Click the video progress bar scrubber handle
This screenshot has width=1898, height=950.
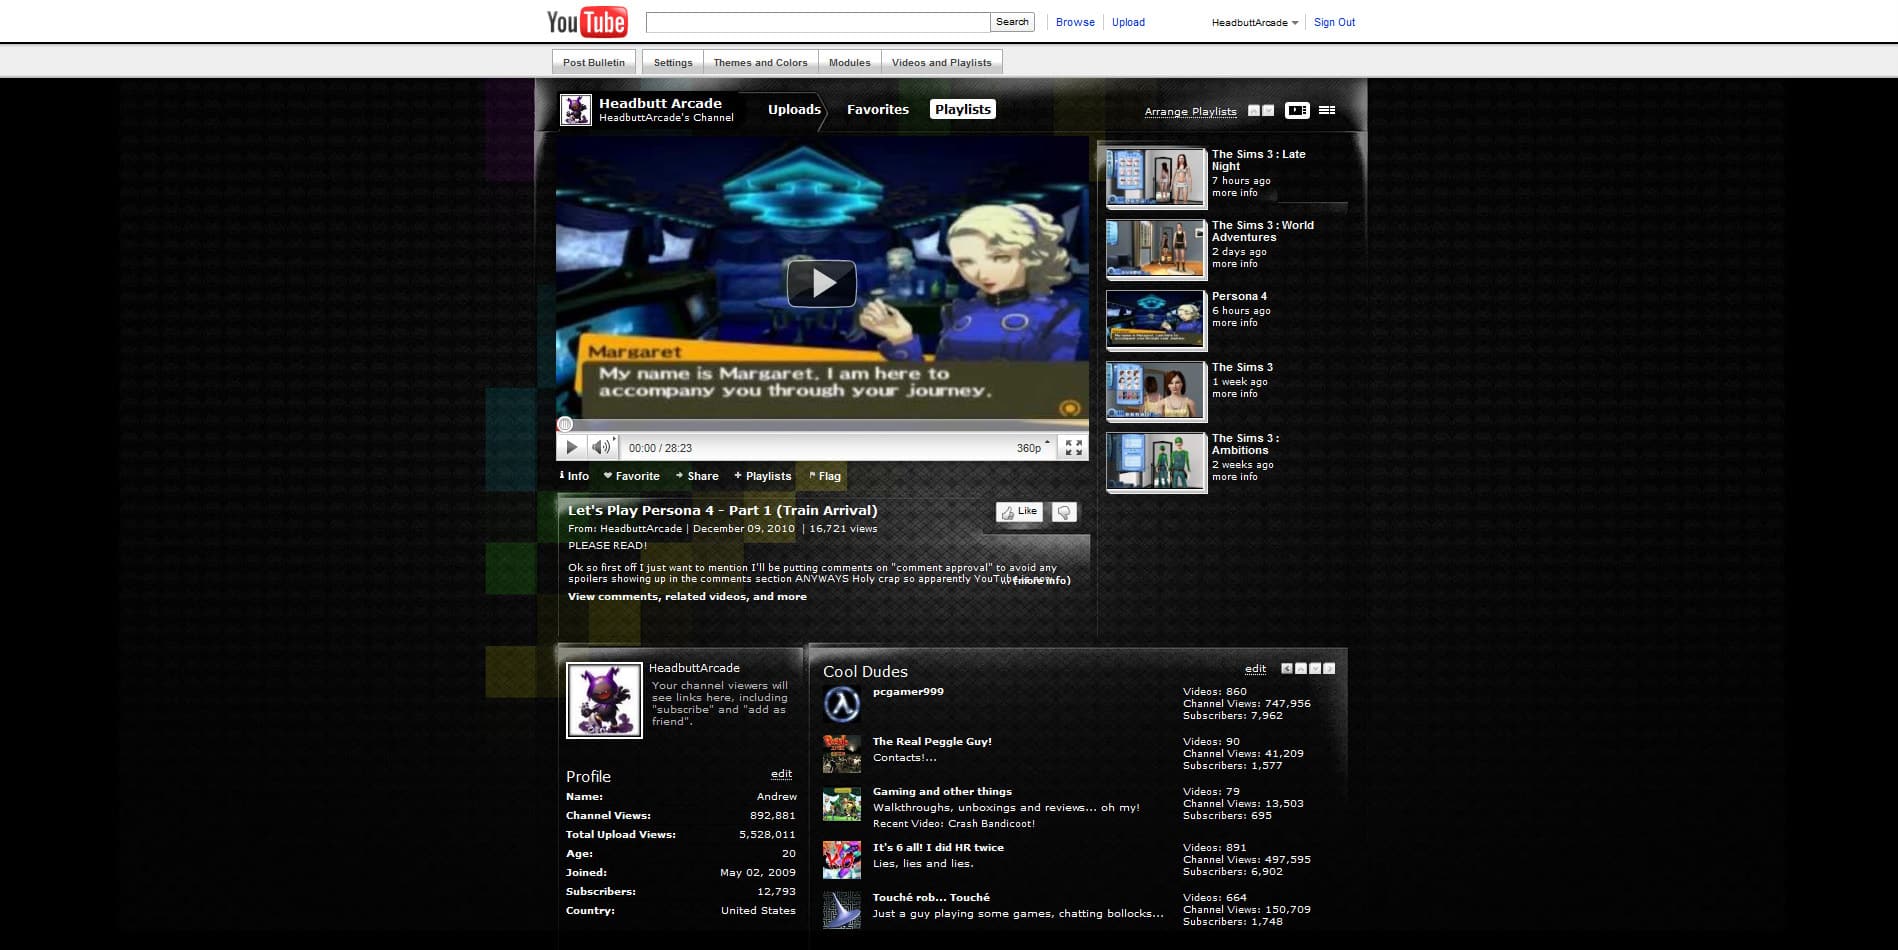point(565,424)
